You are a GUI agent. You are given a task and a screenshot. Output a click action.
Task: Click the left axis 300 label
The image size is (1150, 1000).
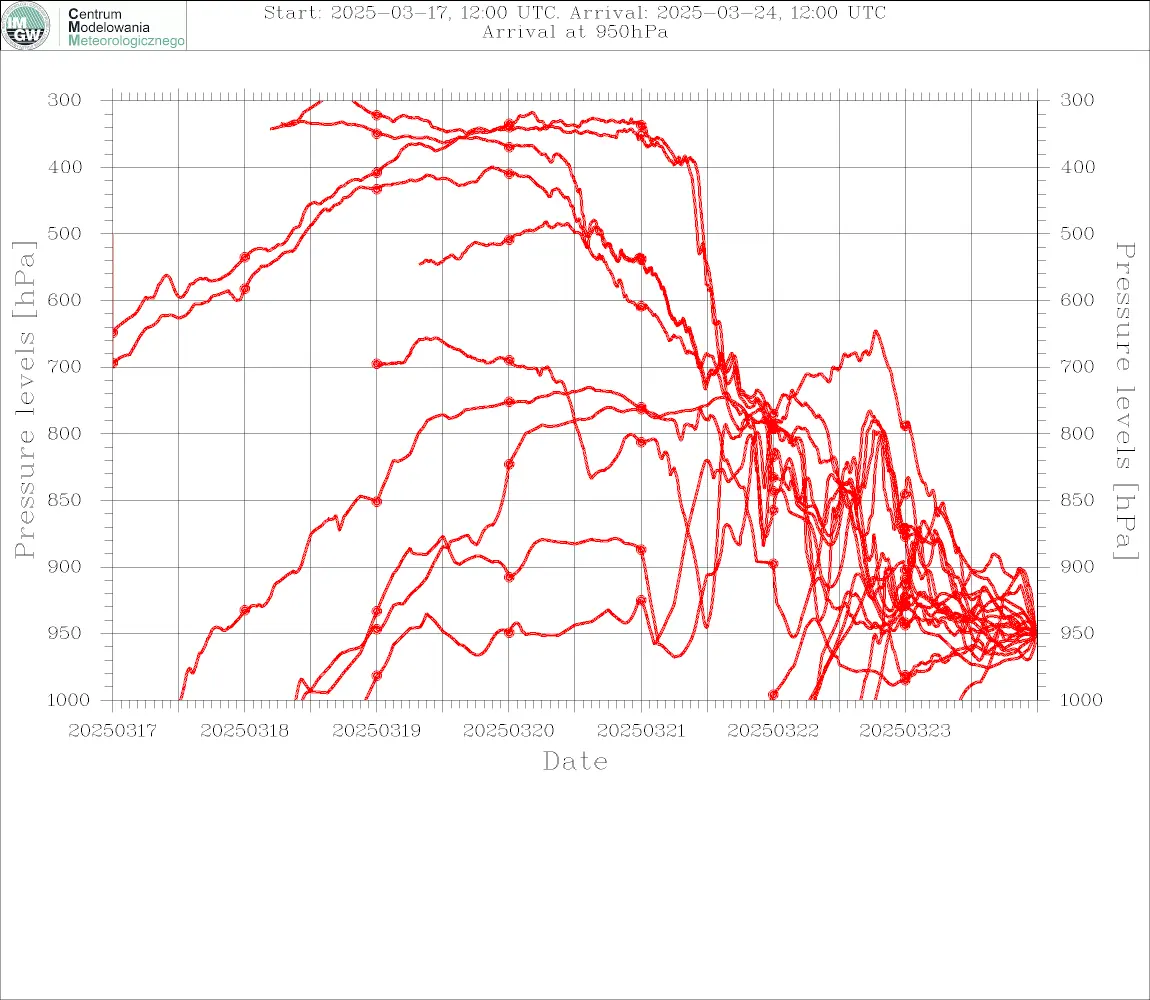[65, 100]
